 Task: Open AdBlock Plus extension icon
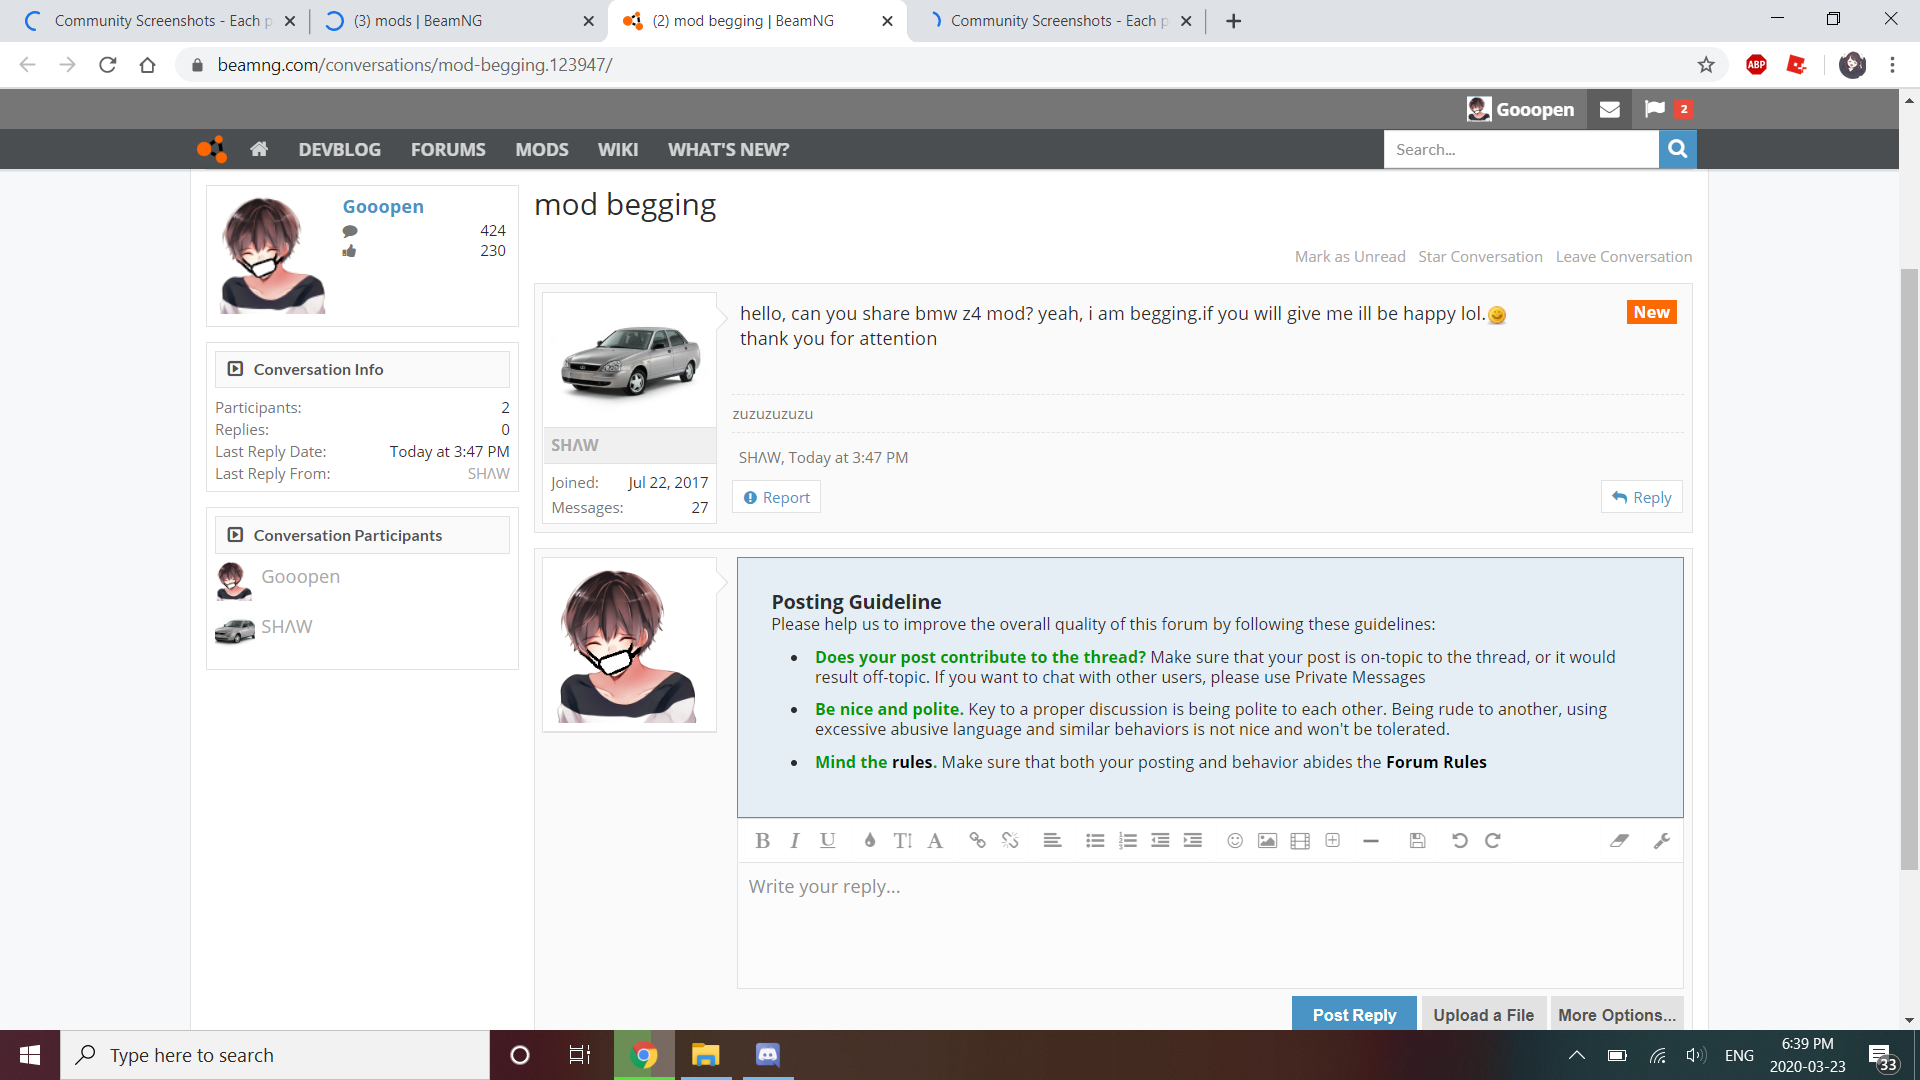point(1756,65)
